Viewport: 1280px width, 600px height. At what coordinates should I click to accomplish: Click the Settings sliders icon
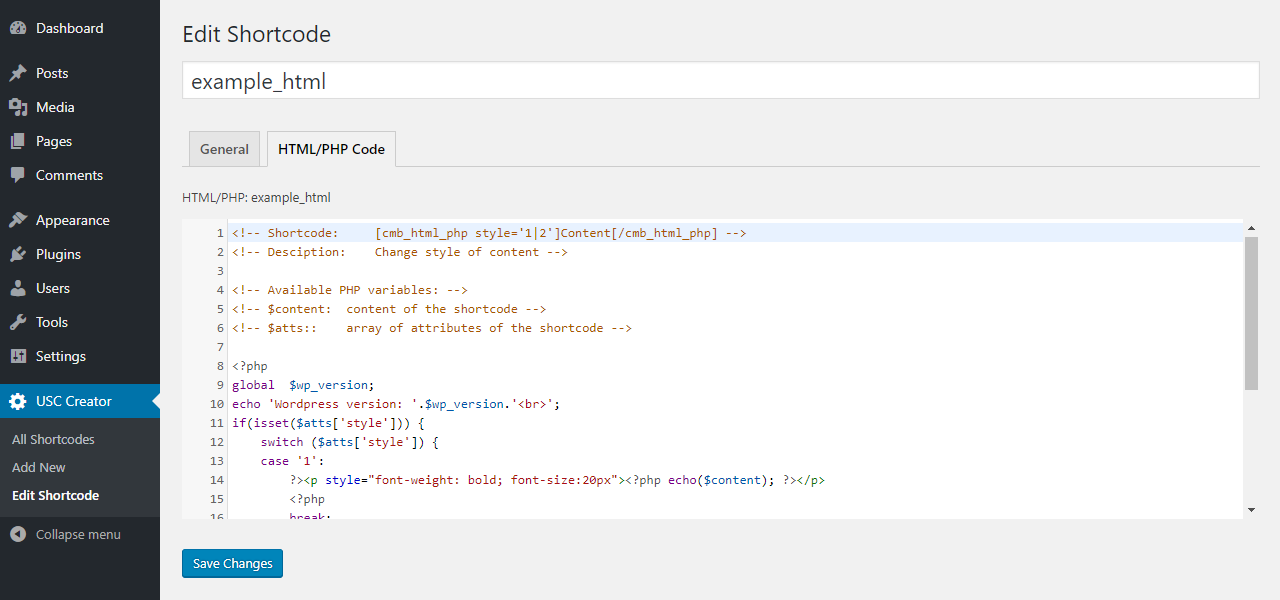click(18, 356)
